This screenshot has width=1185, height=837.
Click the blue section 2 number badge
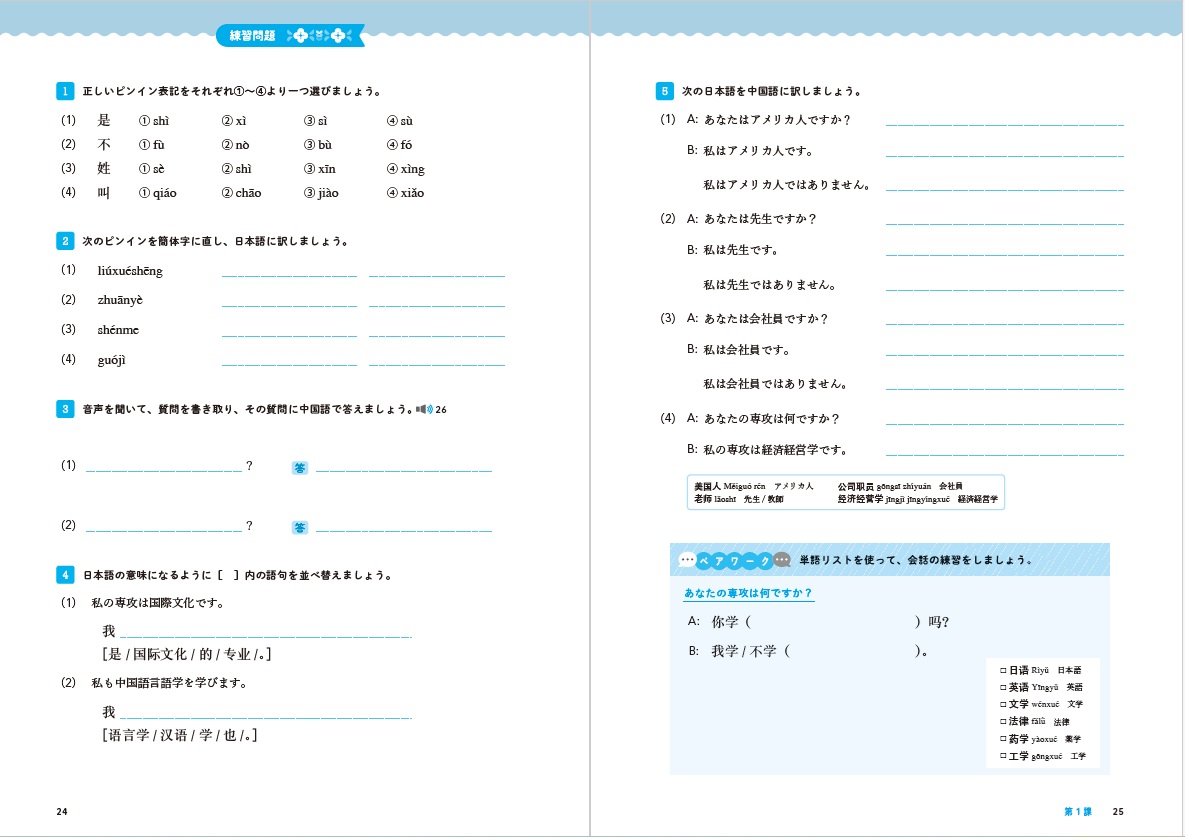[x=64, y=241]
